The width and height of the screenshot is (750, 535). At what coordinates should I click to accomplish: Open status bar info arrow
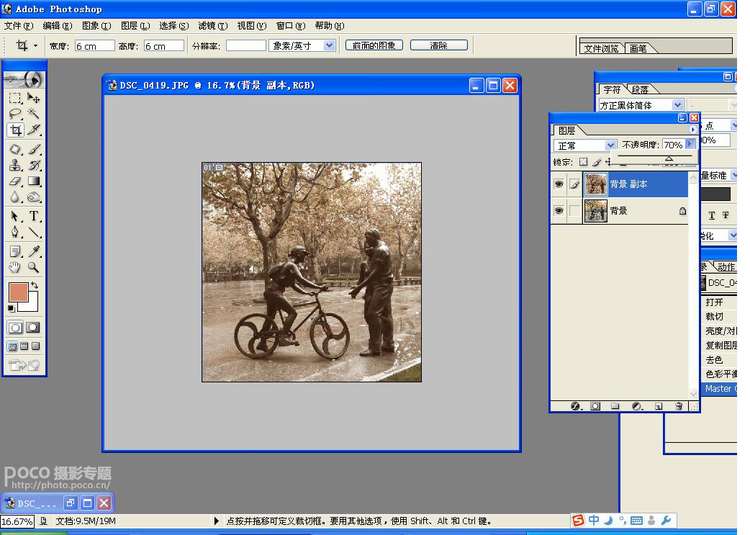(216, 521)
